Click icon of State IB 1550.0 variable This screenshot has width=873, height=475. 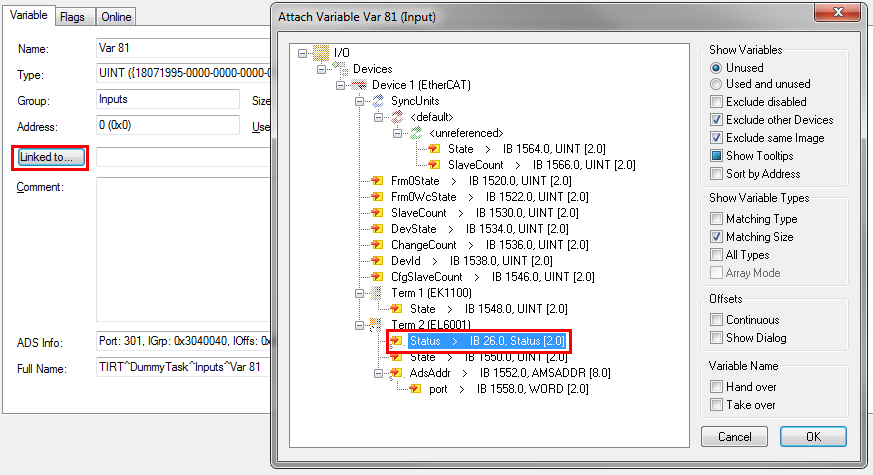pyautogui.click(x=396, y=357)
